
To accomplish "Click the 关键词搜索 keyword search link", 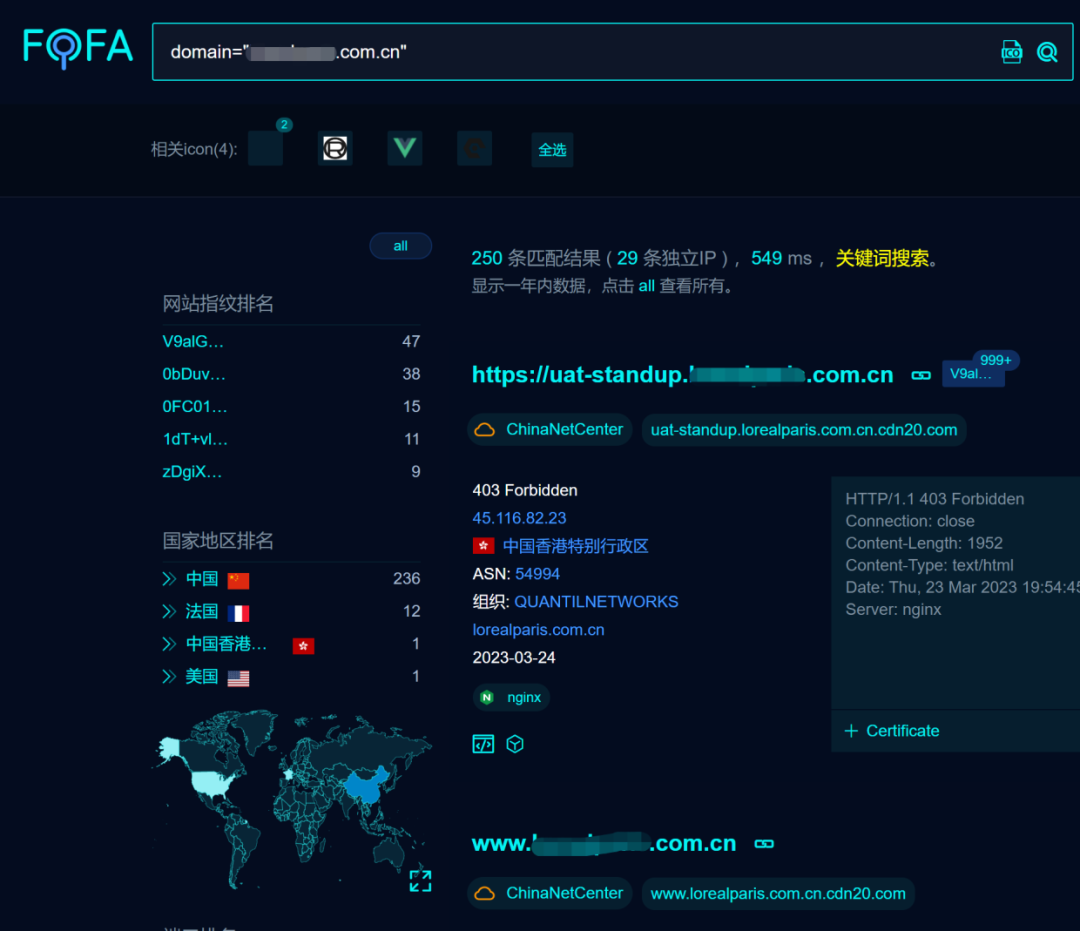I will [x=882, y=258].
